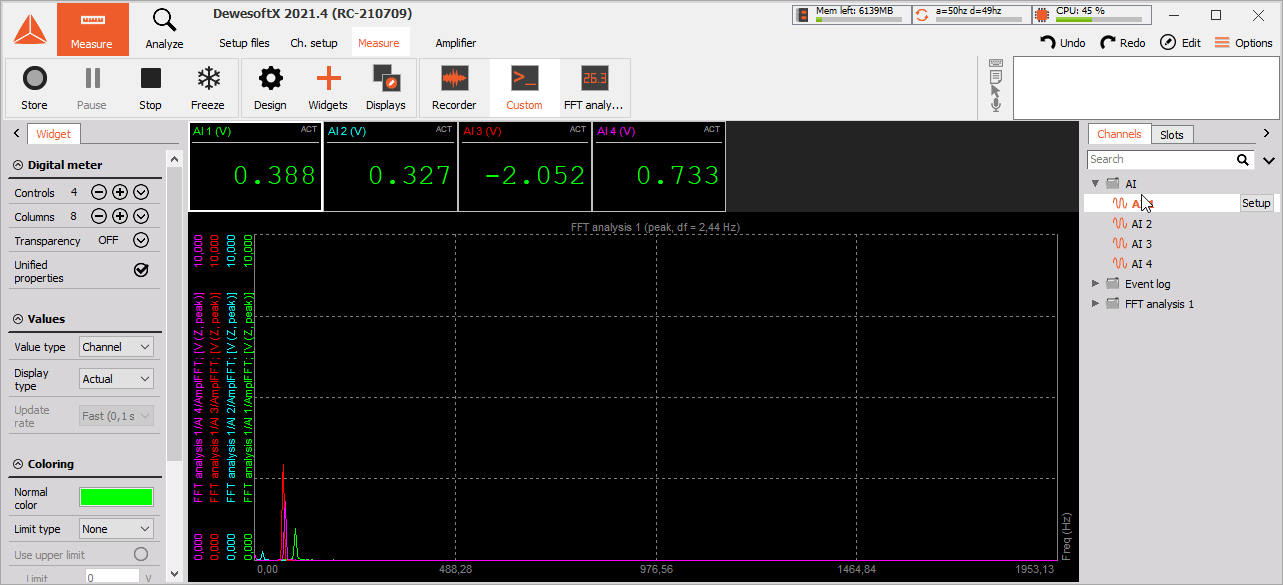Image resolution: width=1283 pixels, height=585 pixels.
Task: Click in the channel Search field
Action: tap(1160, 159)
